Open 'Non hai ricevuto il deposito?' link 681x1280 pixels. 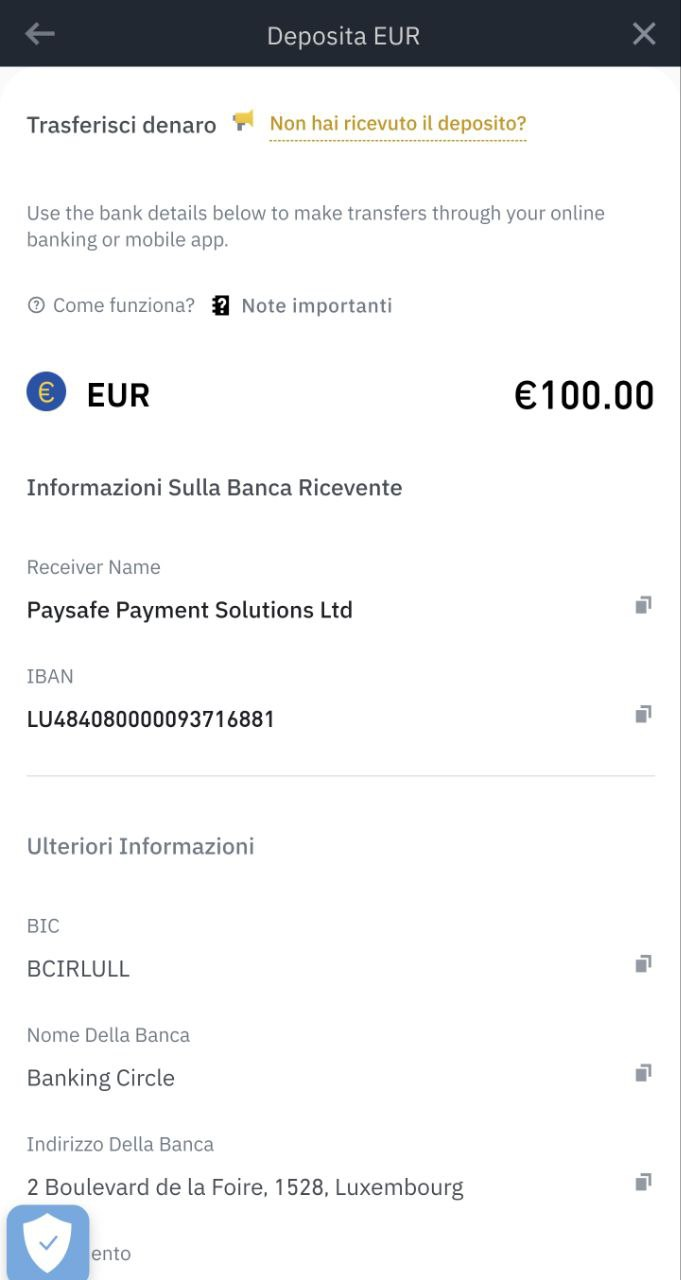(x=398, y=124)
